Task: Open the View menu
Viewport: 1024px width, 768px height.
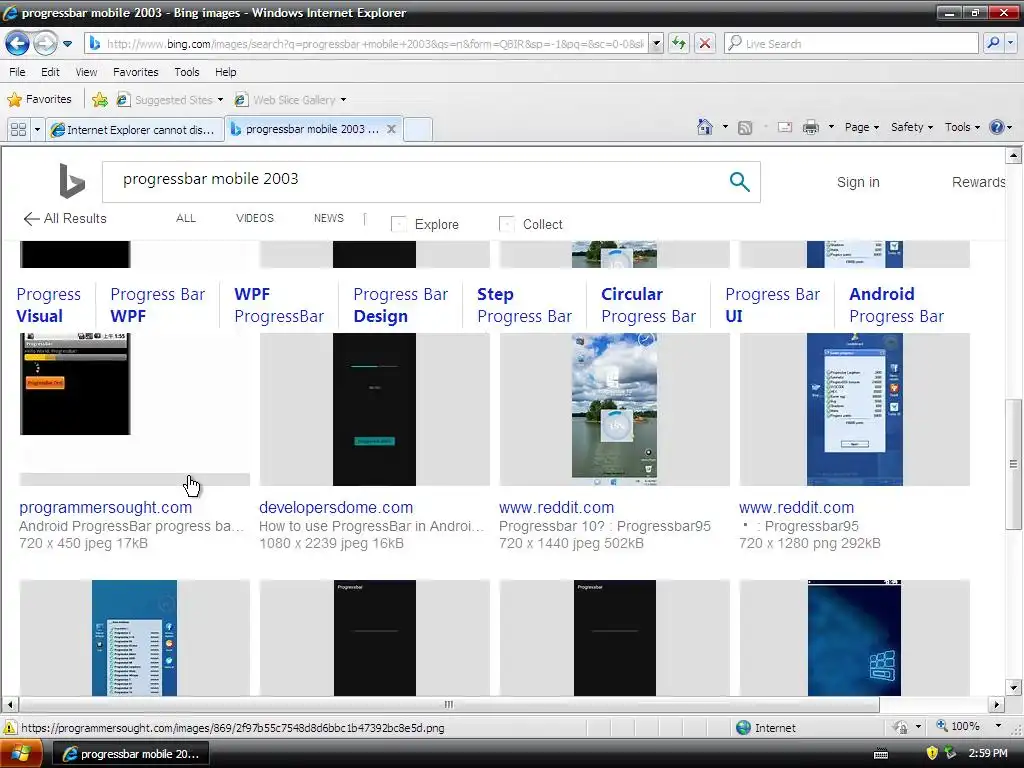Action: tap(86, 72)
